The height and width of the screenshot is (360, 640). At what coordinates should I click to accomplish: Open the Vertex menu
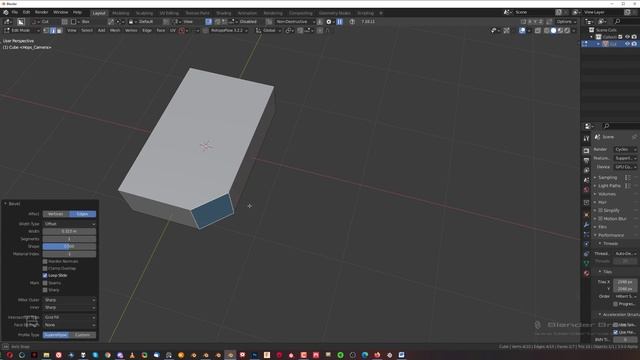pos(131,31)
